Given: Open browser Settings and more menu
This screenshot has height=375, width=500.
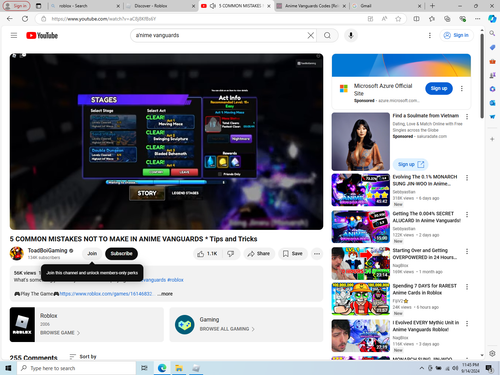Looking at the screenshot, I should click(478, 19).
